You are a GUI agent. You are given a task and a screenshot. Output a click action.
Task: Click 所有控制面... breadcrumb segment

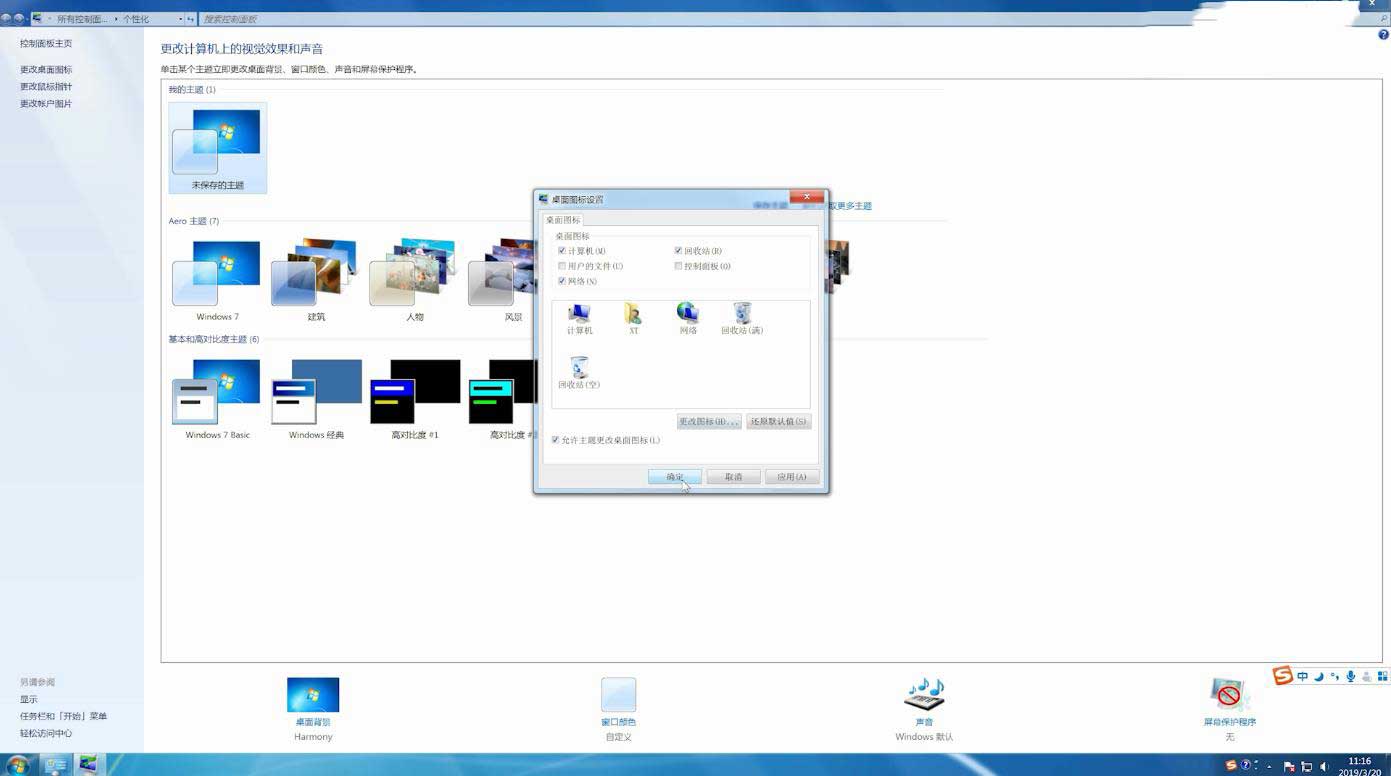(x=82, y=19)
